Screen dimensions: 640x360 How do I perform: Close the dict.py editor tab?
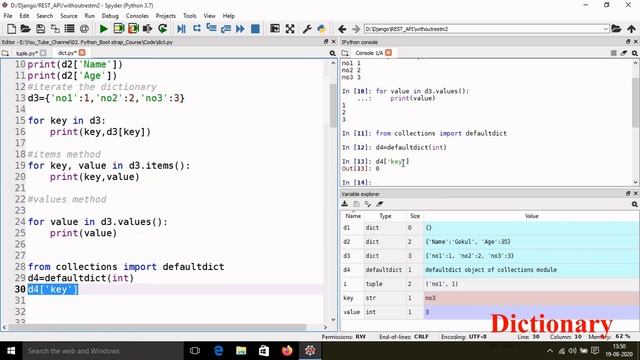82,53
